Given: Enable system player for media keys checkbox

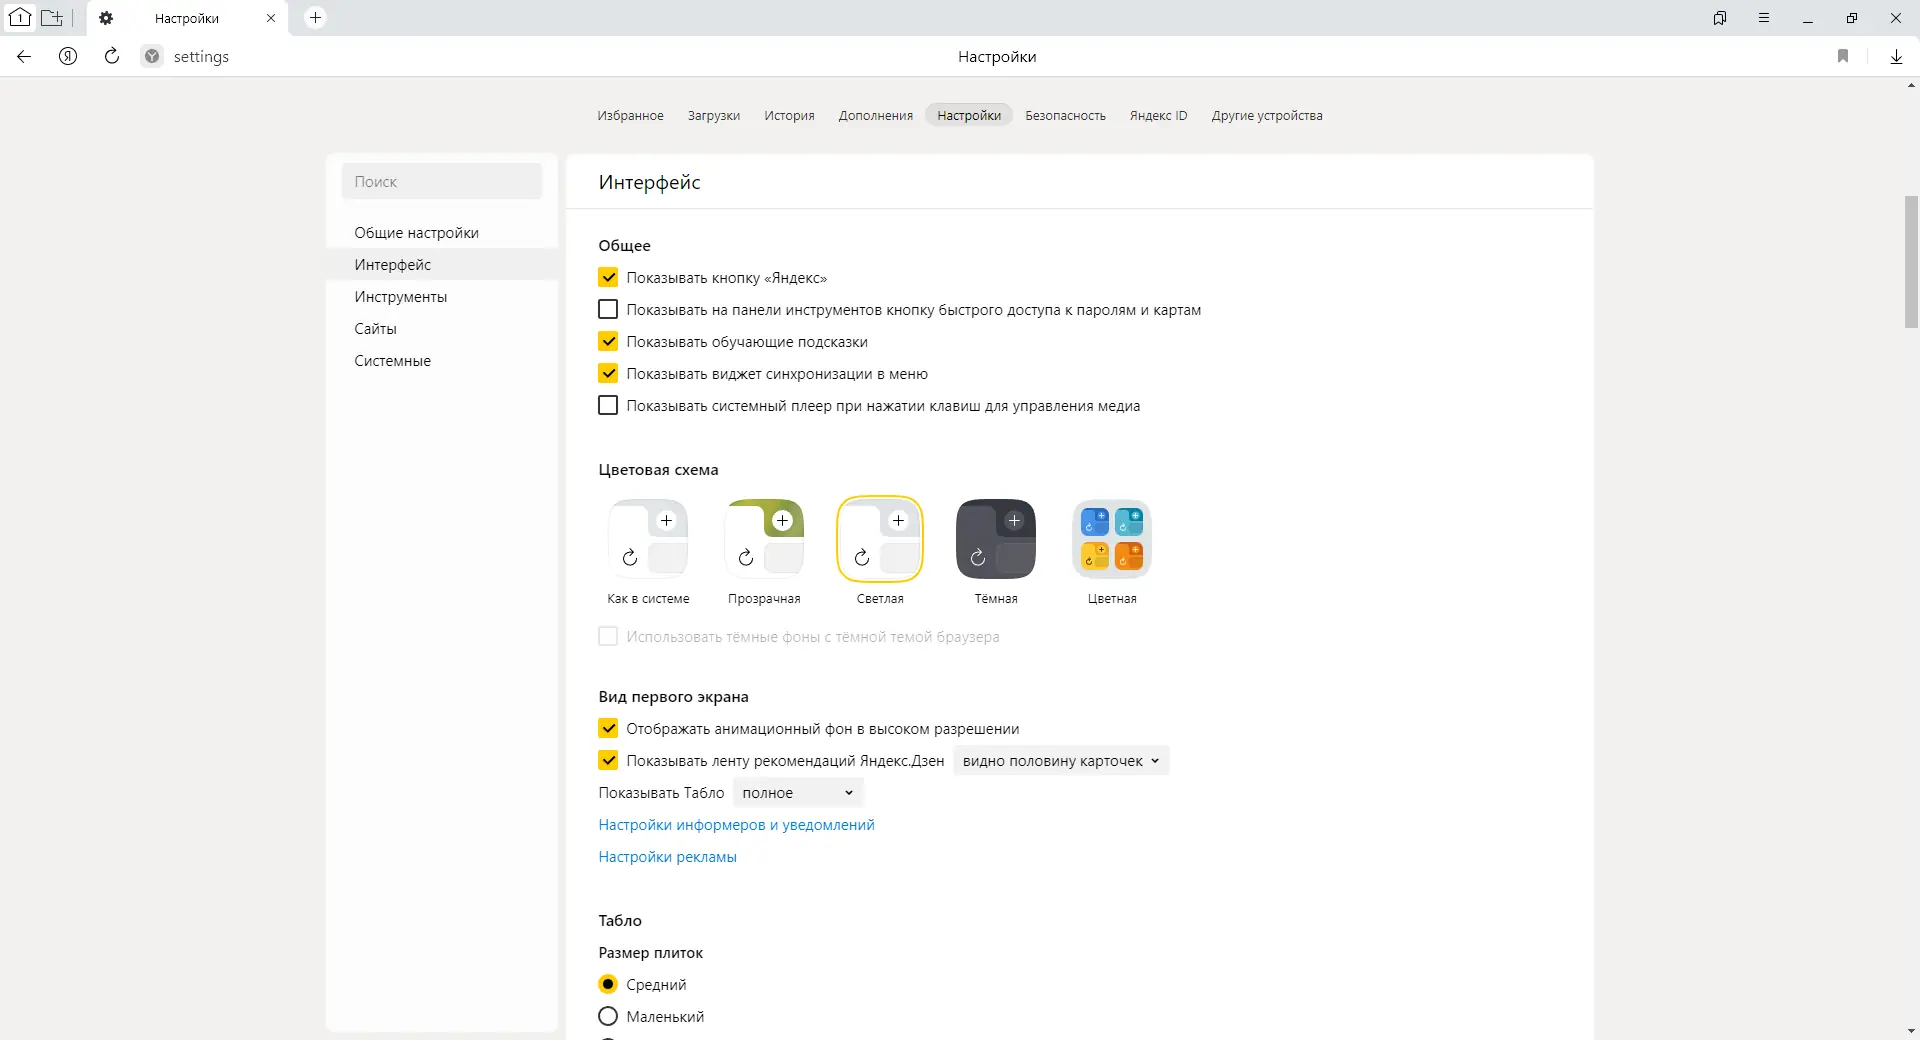Looking at the screenshot, I should [608, 406].
